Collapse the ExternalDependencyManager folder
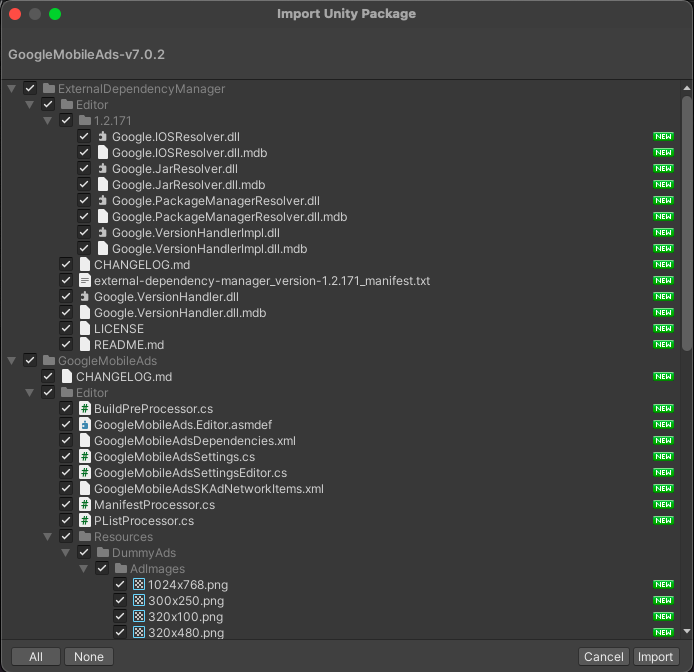The height and width of the screenshot is (672, 694). pos(12,89)
